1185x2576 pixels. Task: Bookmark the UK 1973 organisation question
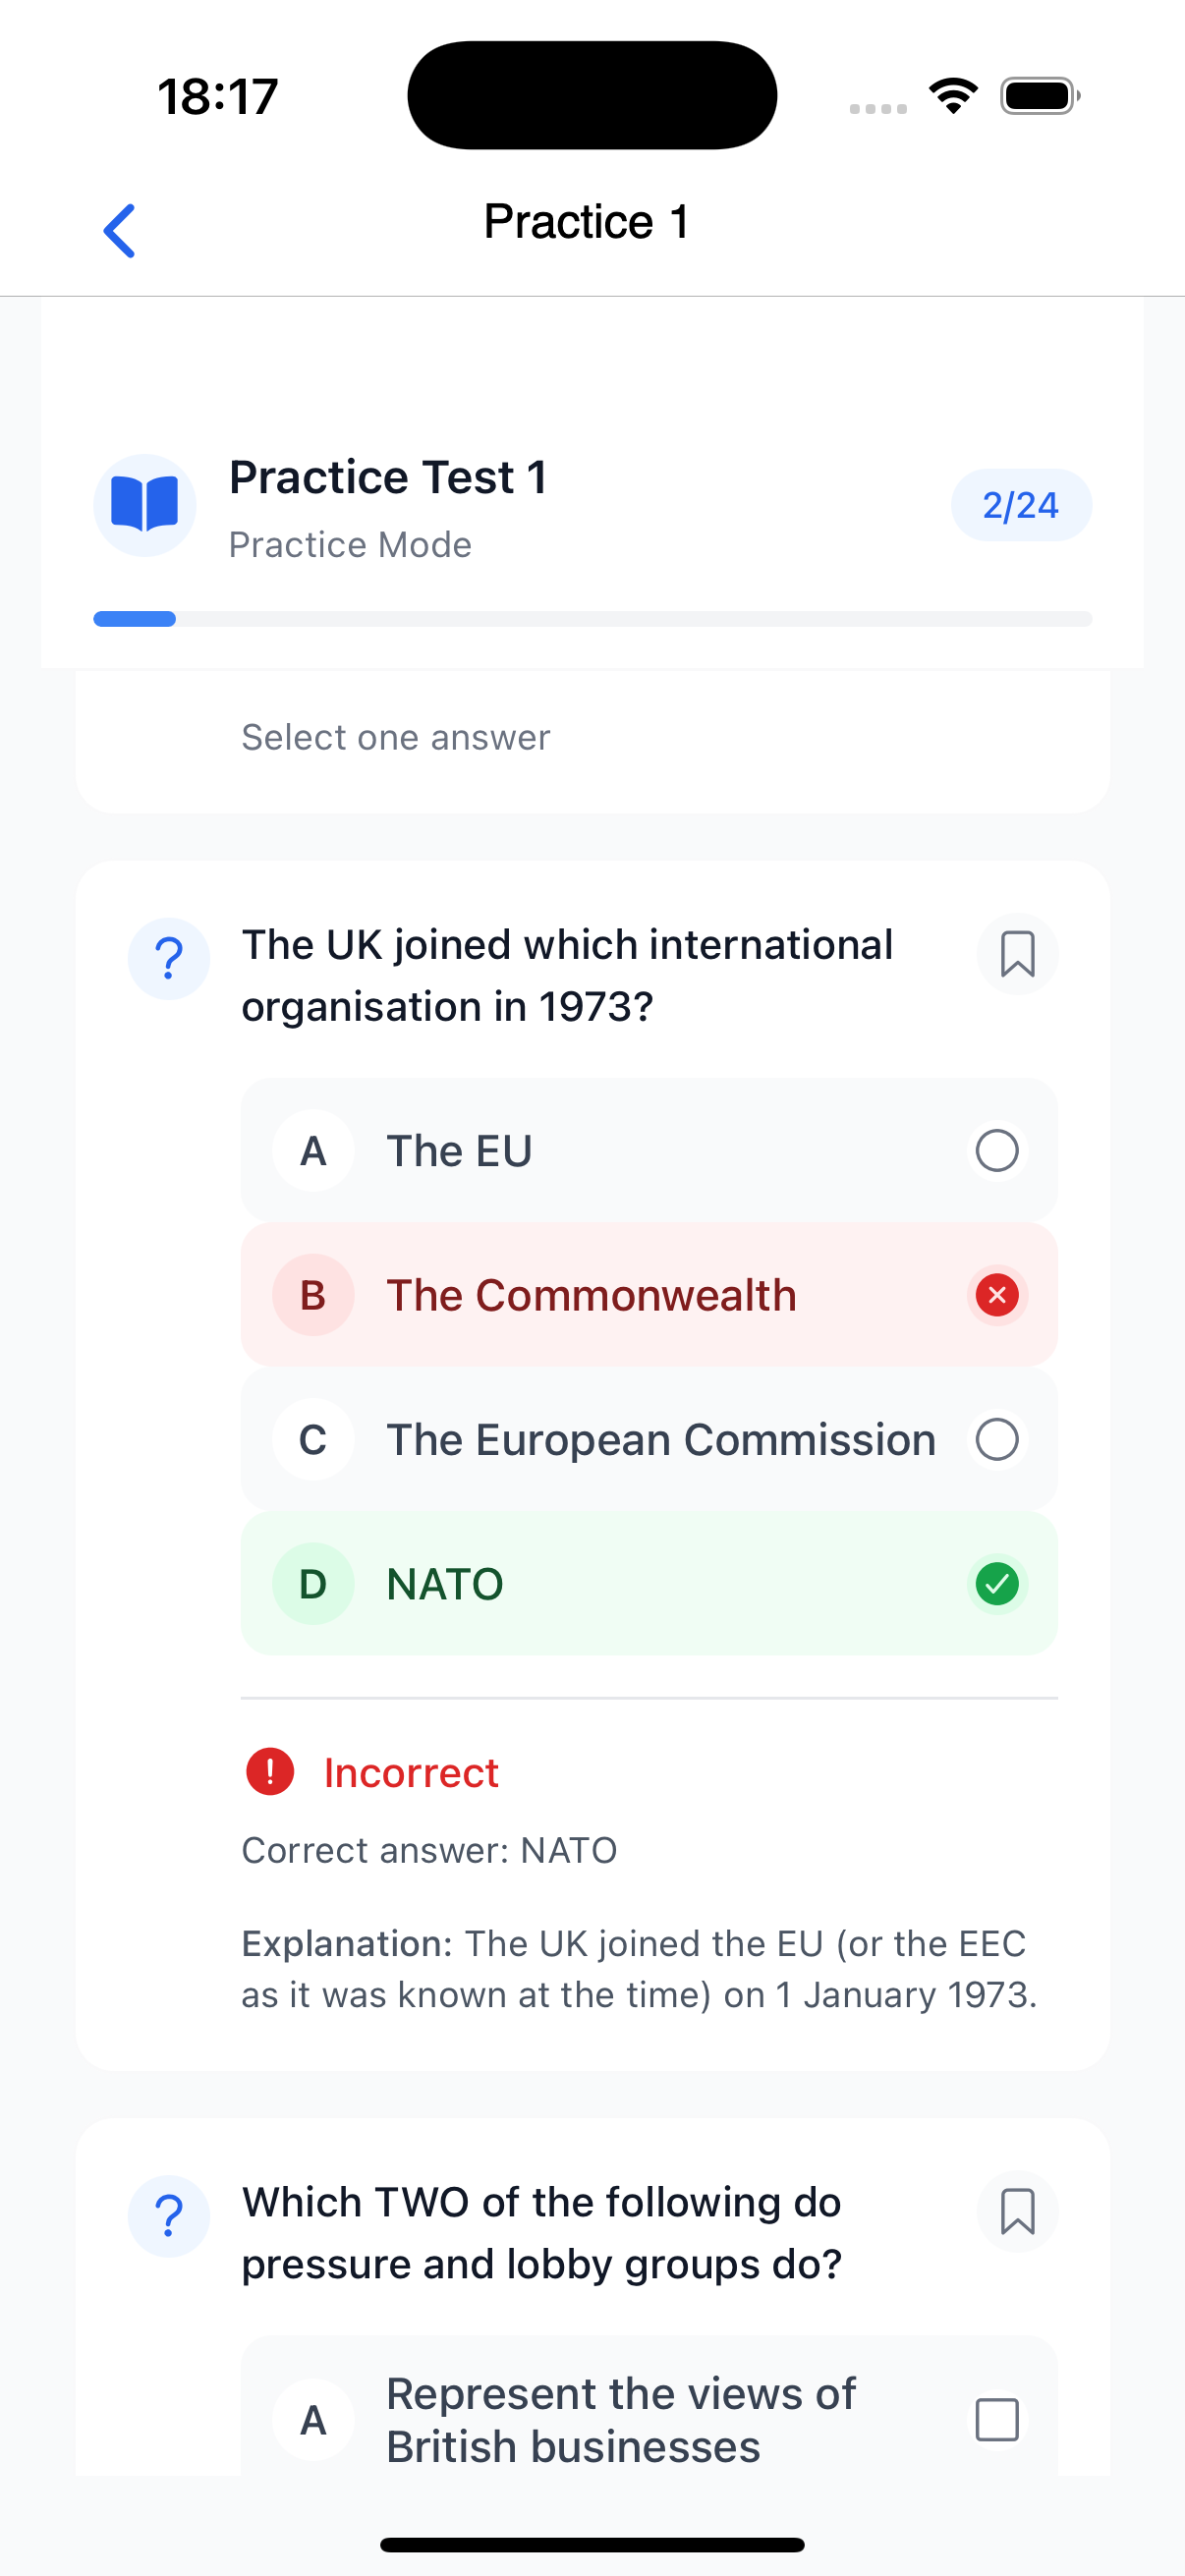click(1017, 954)
